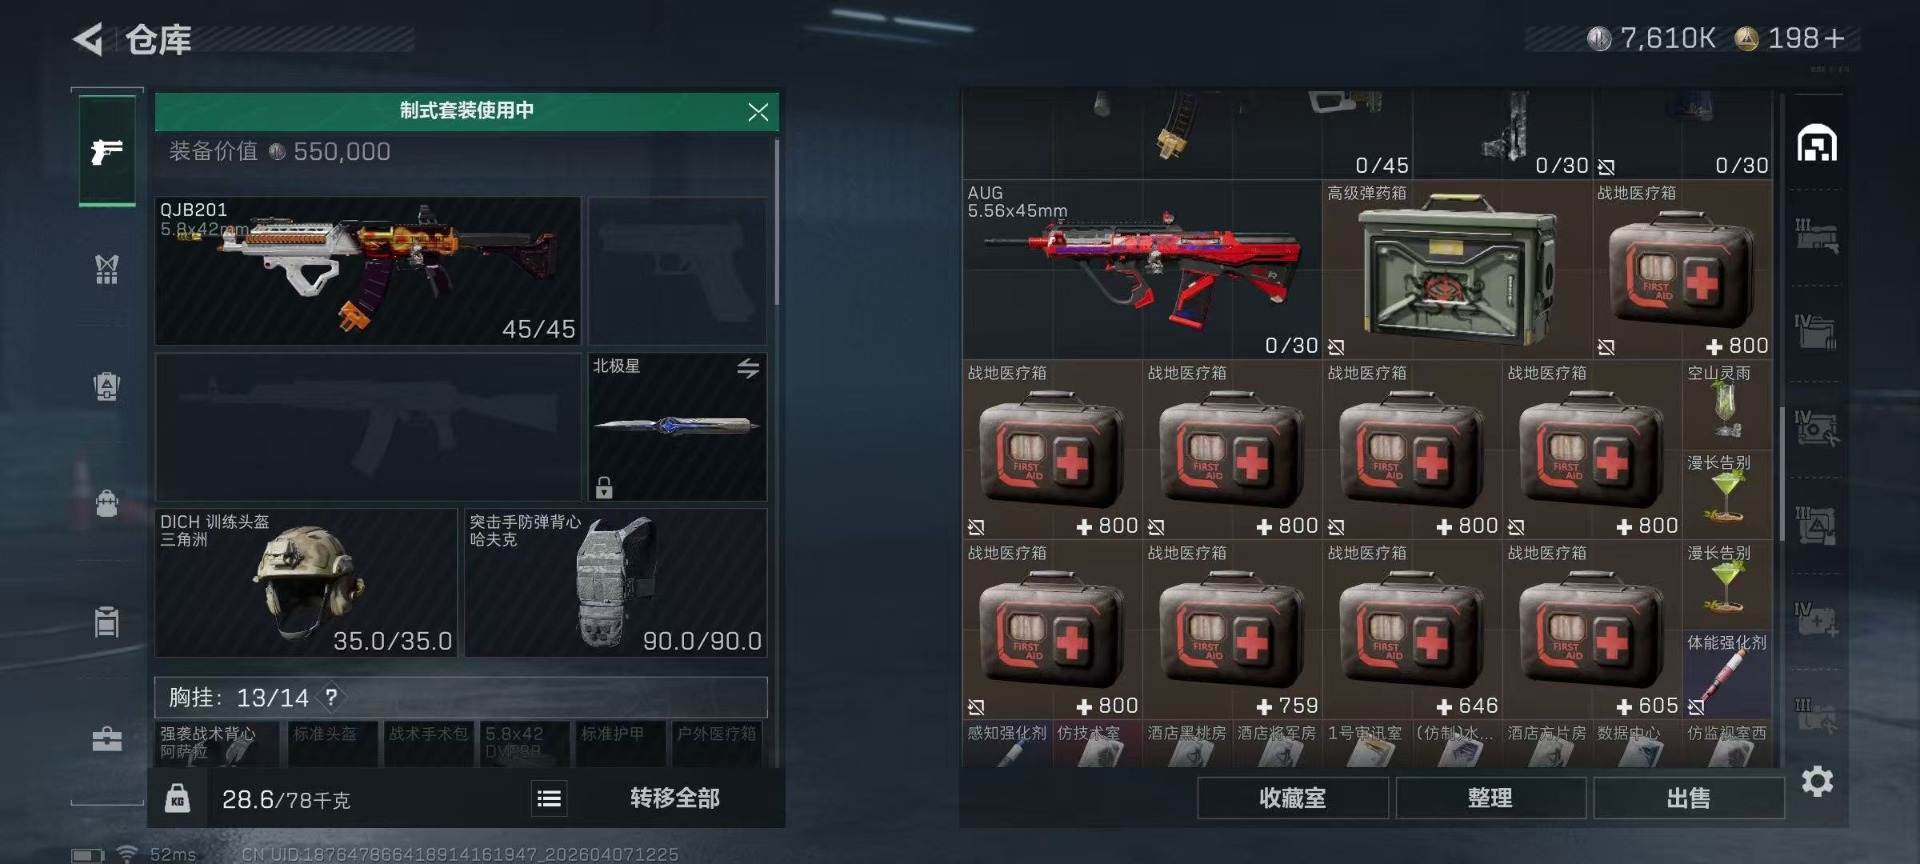Click the 出售 sell button

pos(1689,798)
